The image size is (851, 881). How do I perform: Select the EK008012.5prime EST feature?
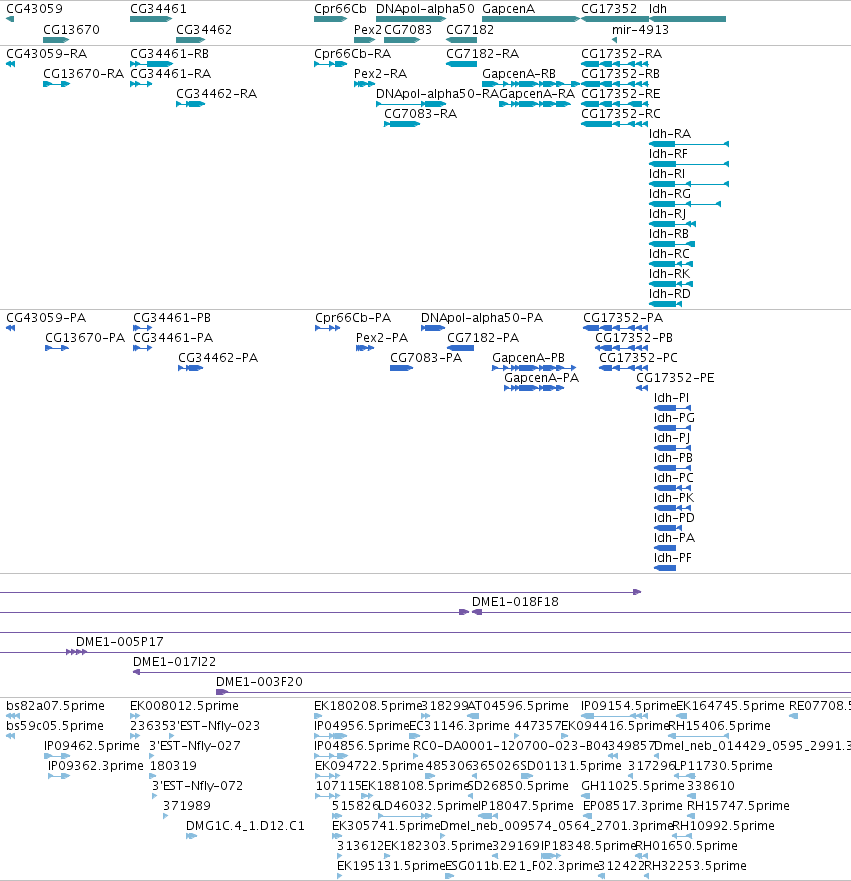[135, 716]
